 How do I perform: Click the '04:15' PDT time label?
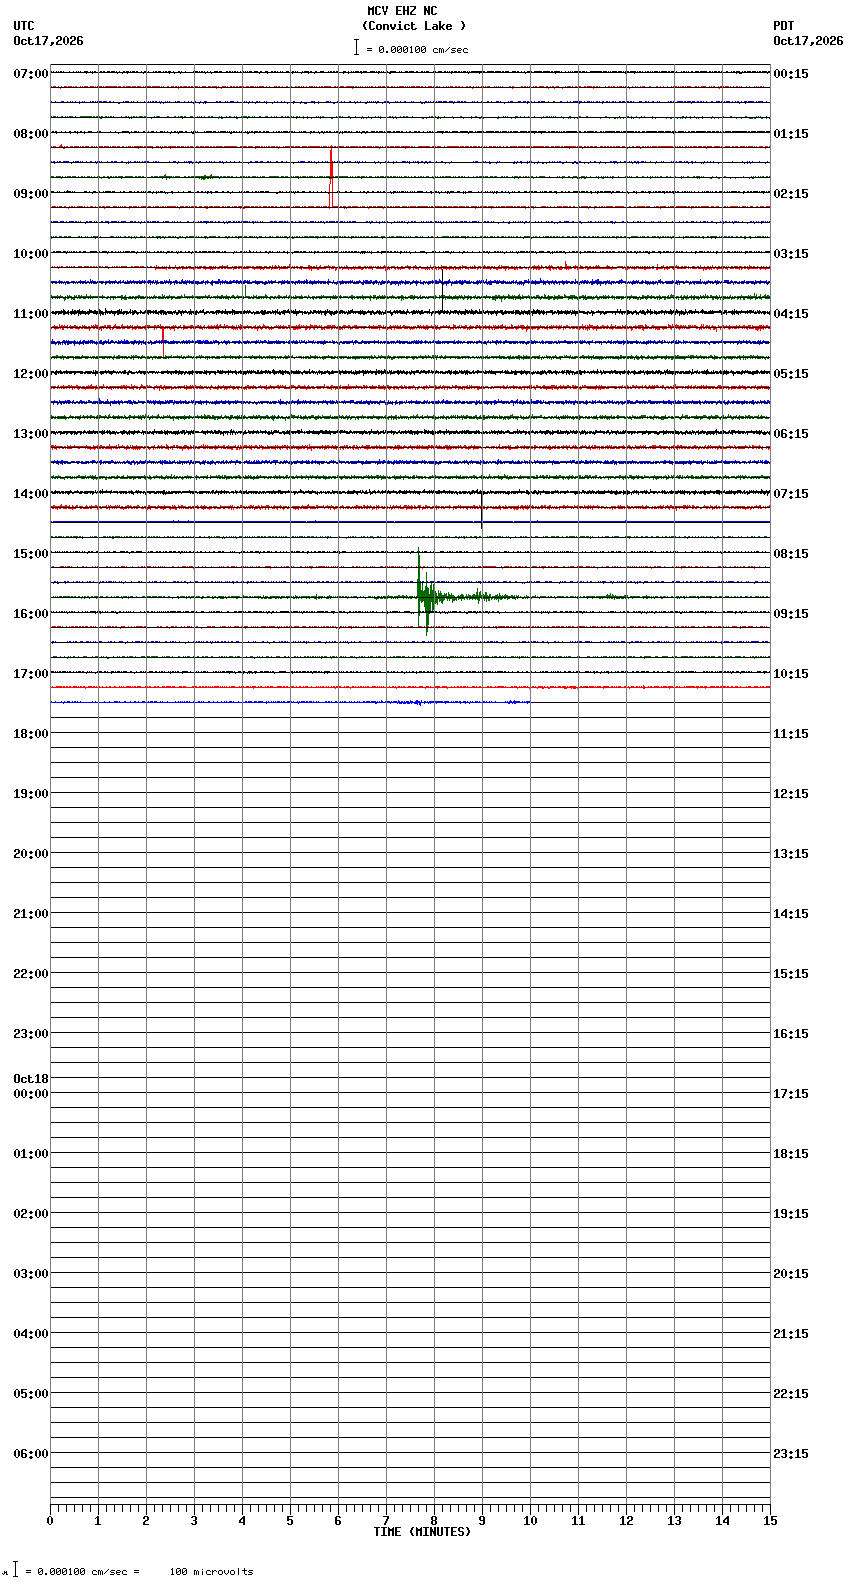point(791,314)
